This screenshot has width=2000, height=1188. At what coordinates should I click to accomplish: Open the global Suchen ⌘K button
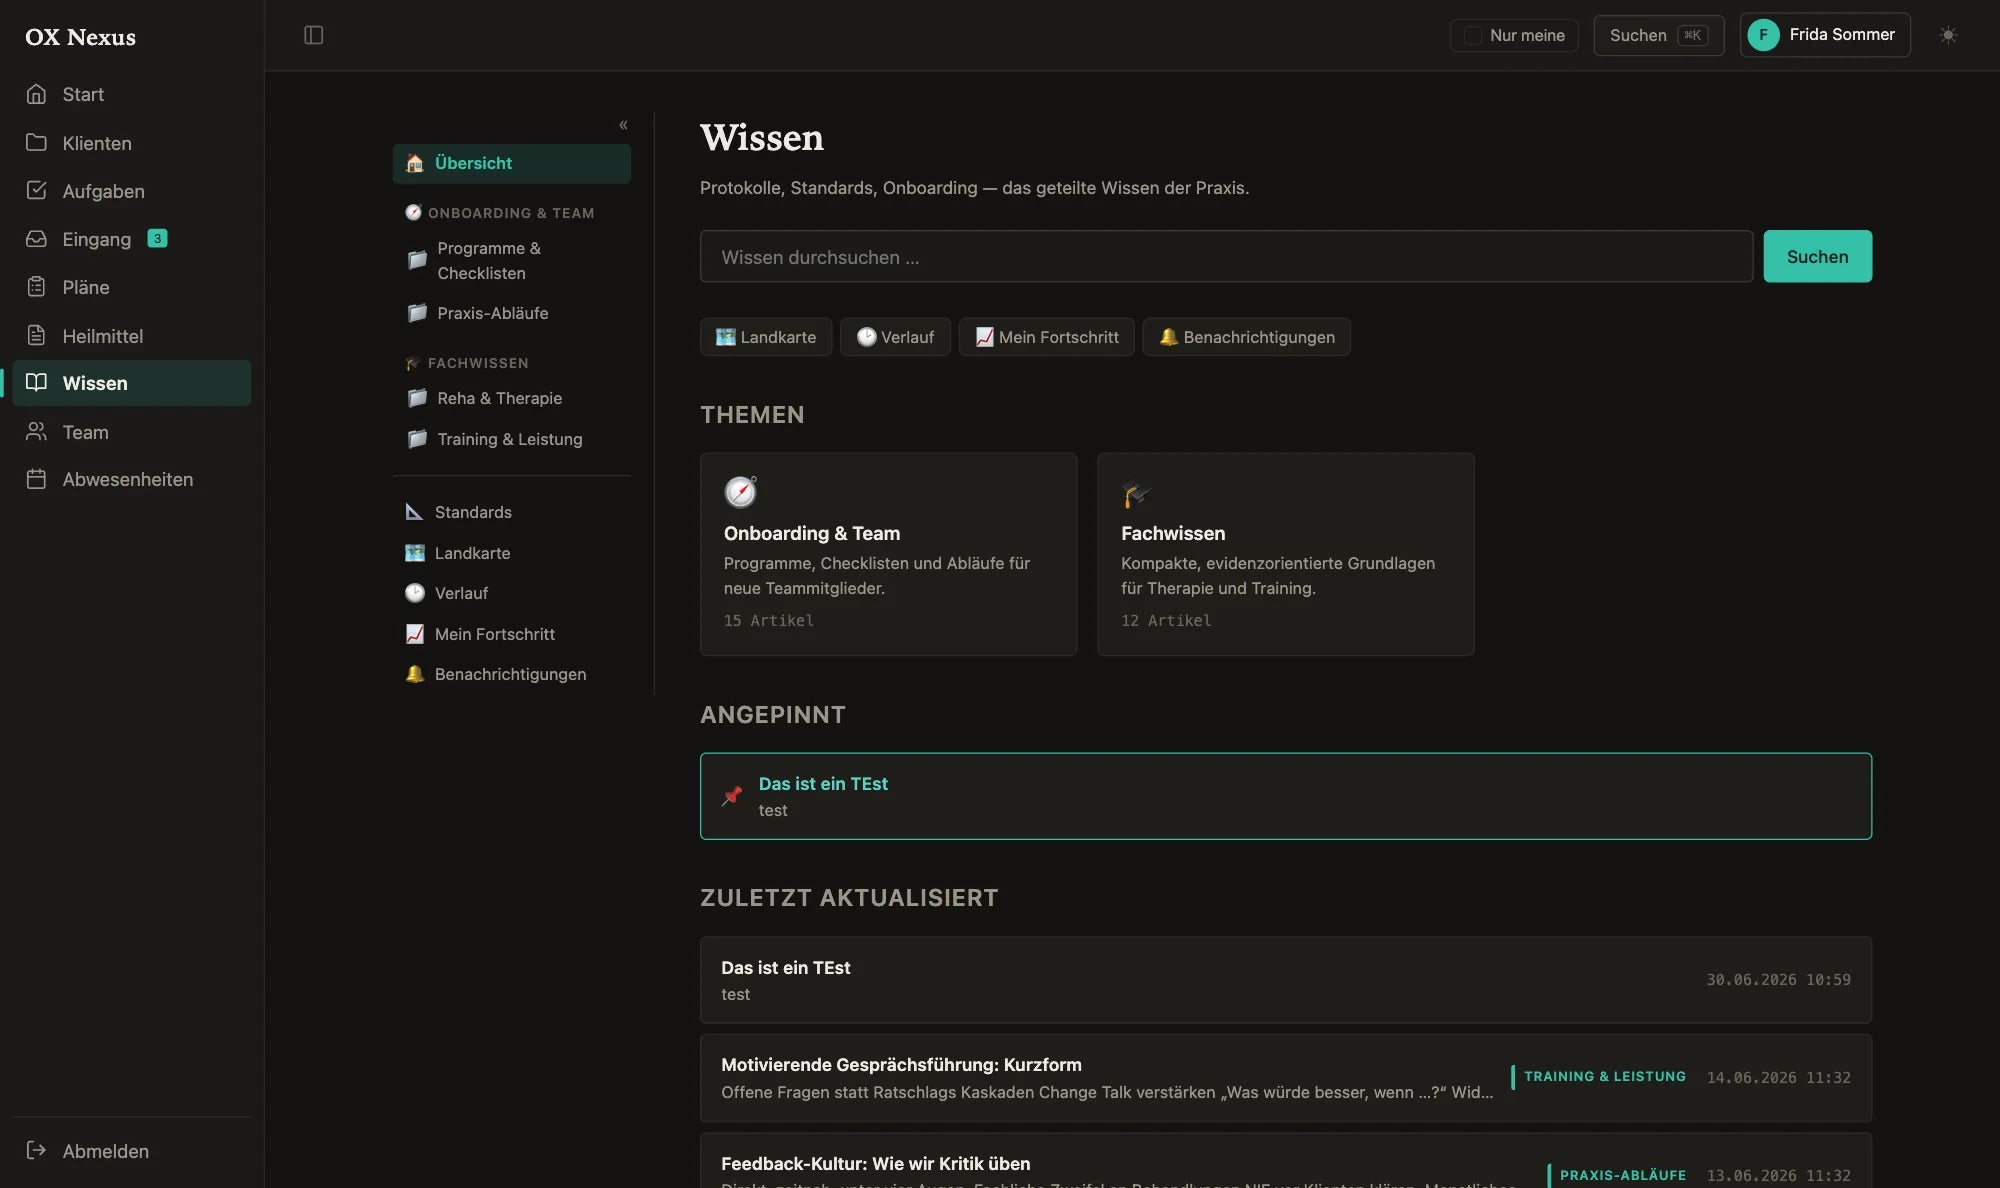point(1659,35)
